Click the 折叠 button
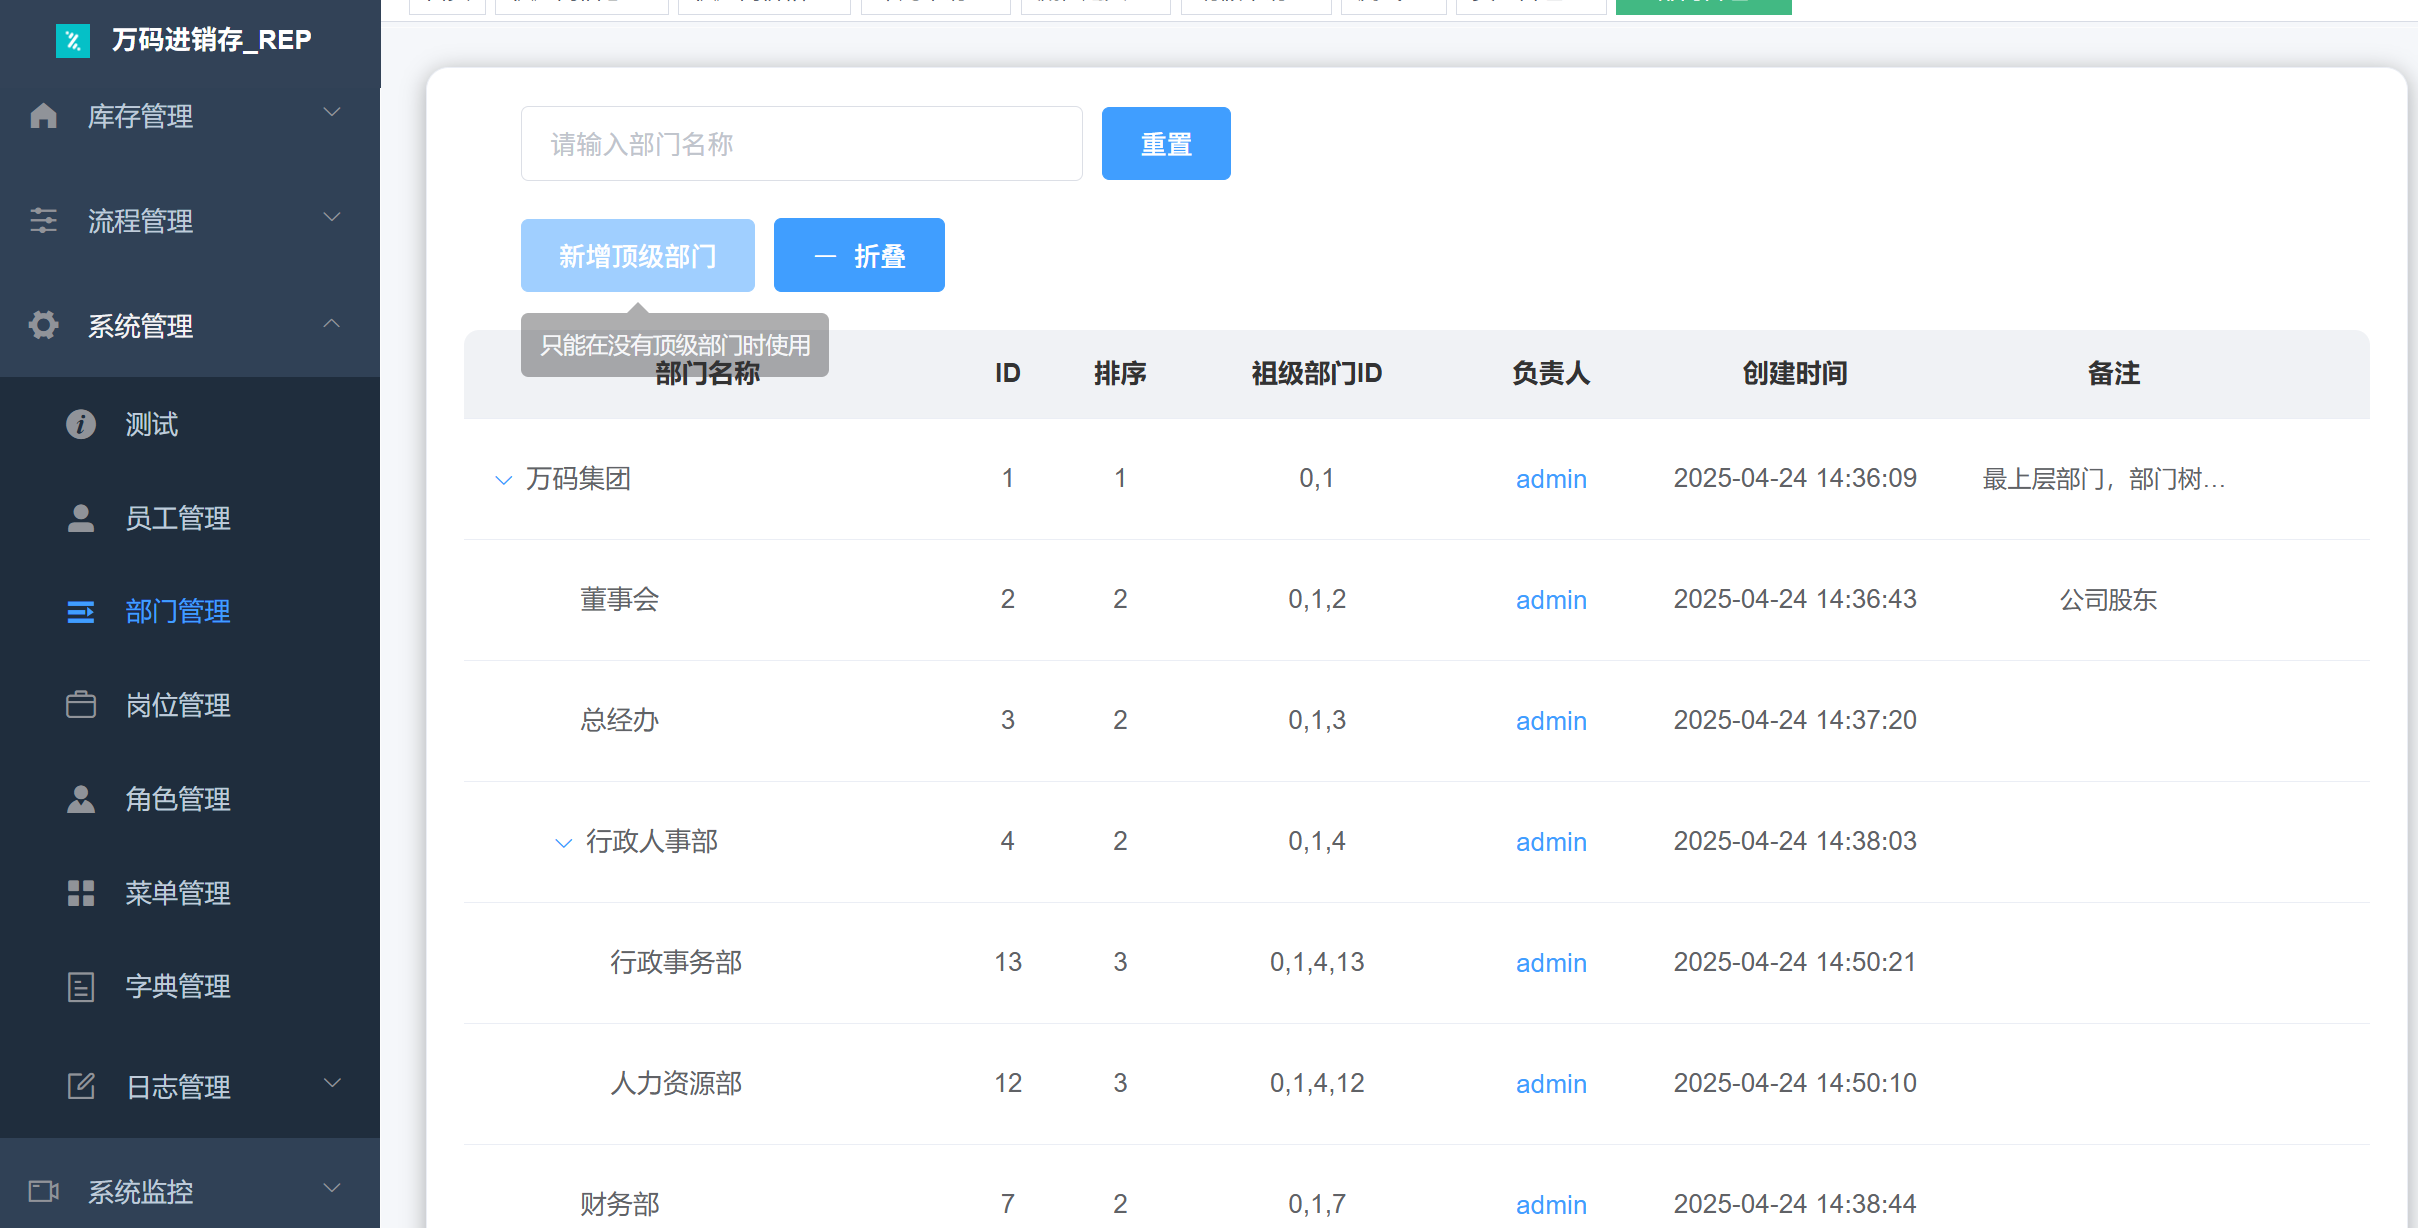Image resolution: width=2418 pixels, height=1228 pixels. [859, 256]
